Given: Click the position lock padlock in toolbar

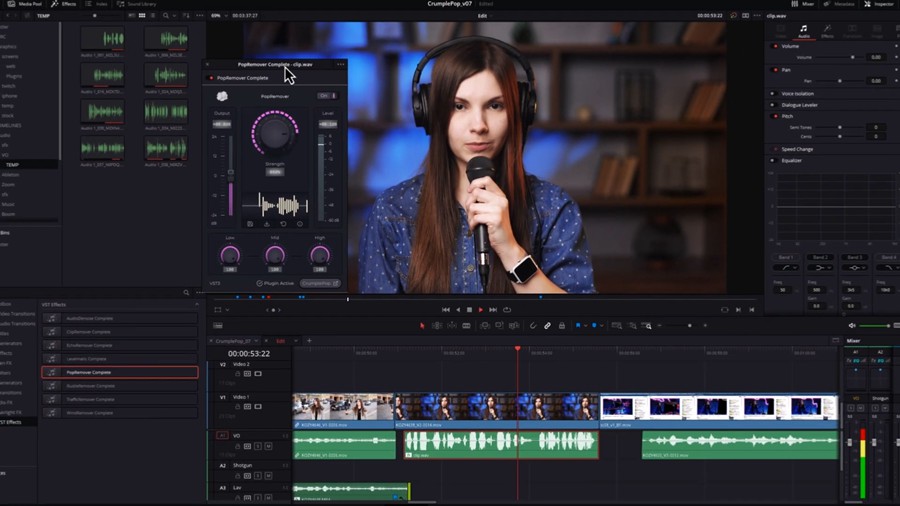Looking at the screenshot, I should 562,325.
